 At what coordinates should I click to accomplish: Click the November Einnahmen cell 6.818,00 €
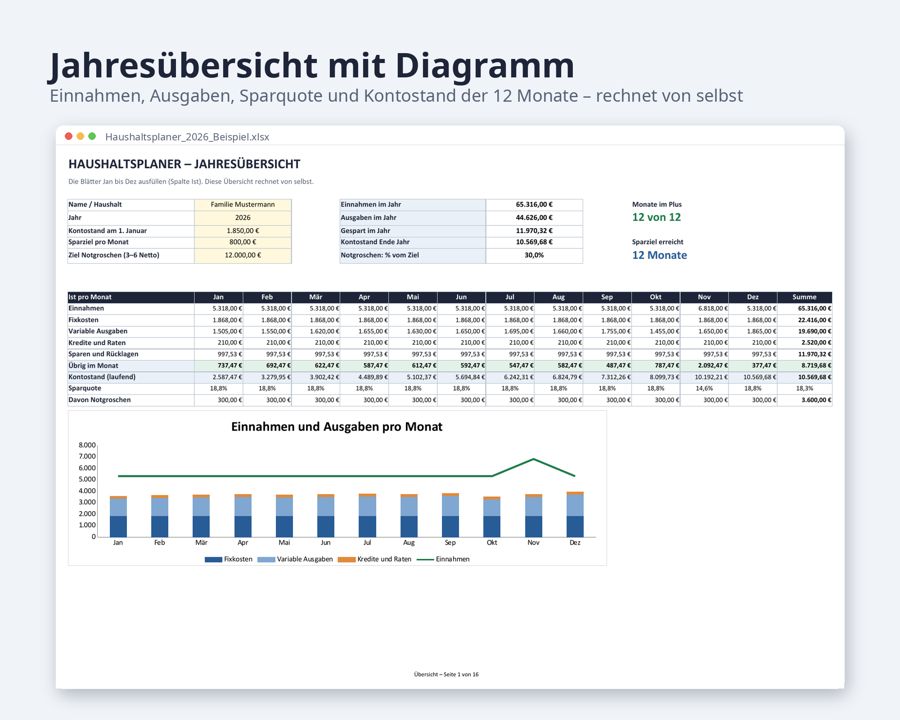click(x=704, y=308)
